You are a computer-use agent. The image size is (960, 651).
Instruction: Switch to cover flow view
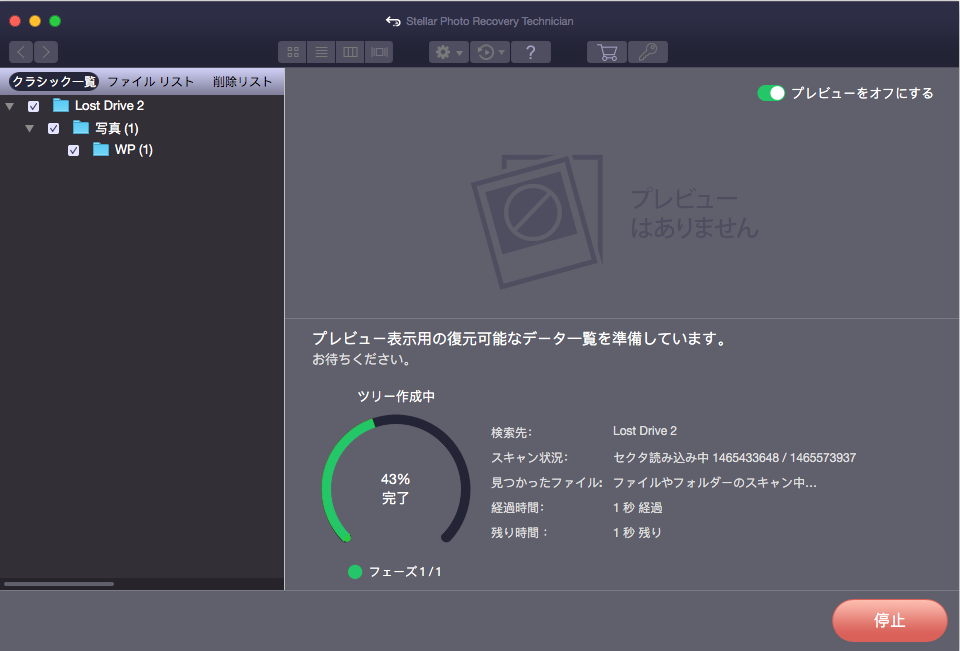[x=379, y=52]
